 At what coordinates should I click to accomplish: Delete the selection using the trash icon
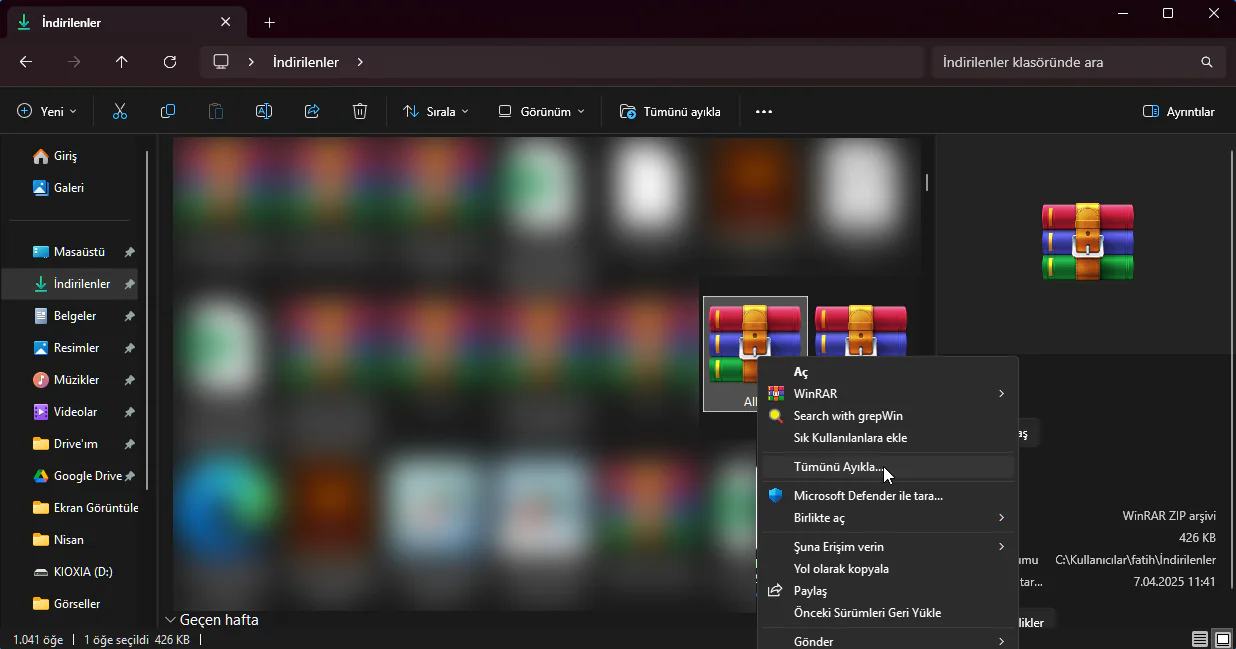coord(359,111)
